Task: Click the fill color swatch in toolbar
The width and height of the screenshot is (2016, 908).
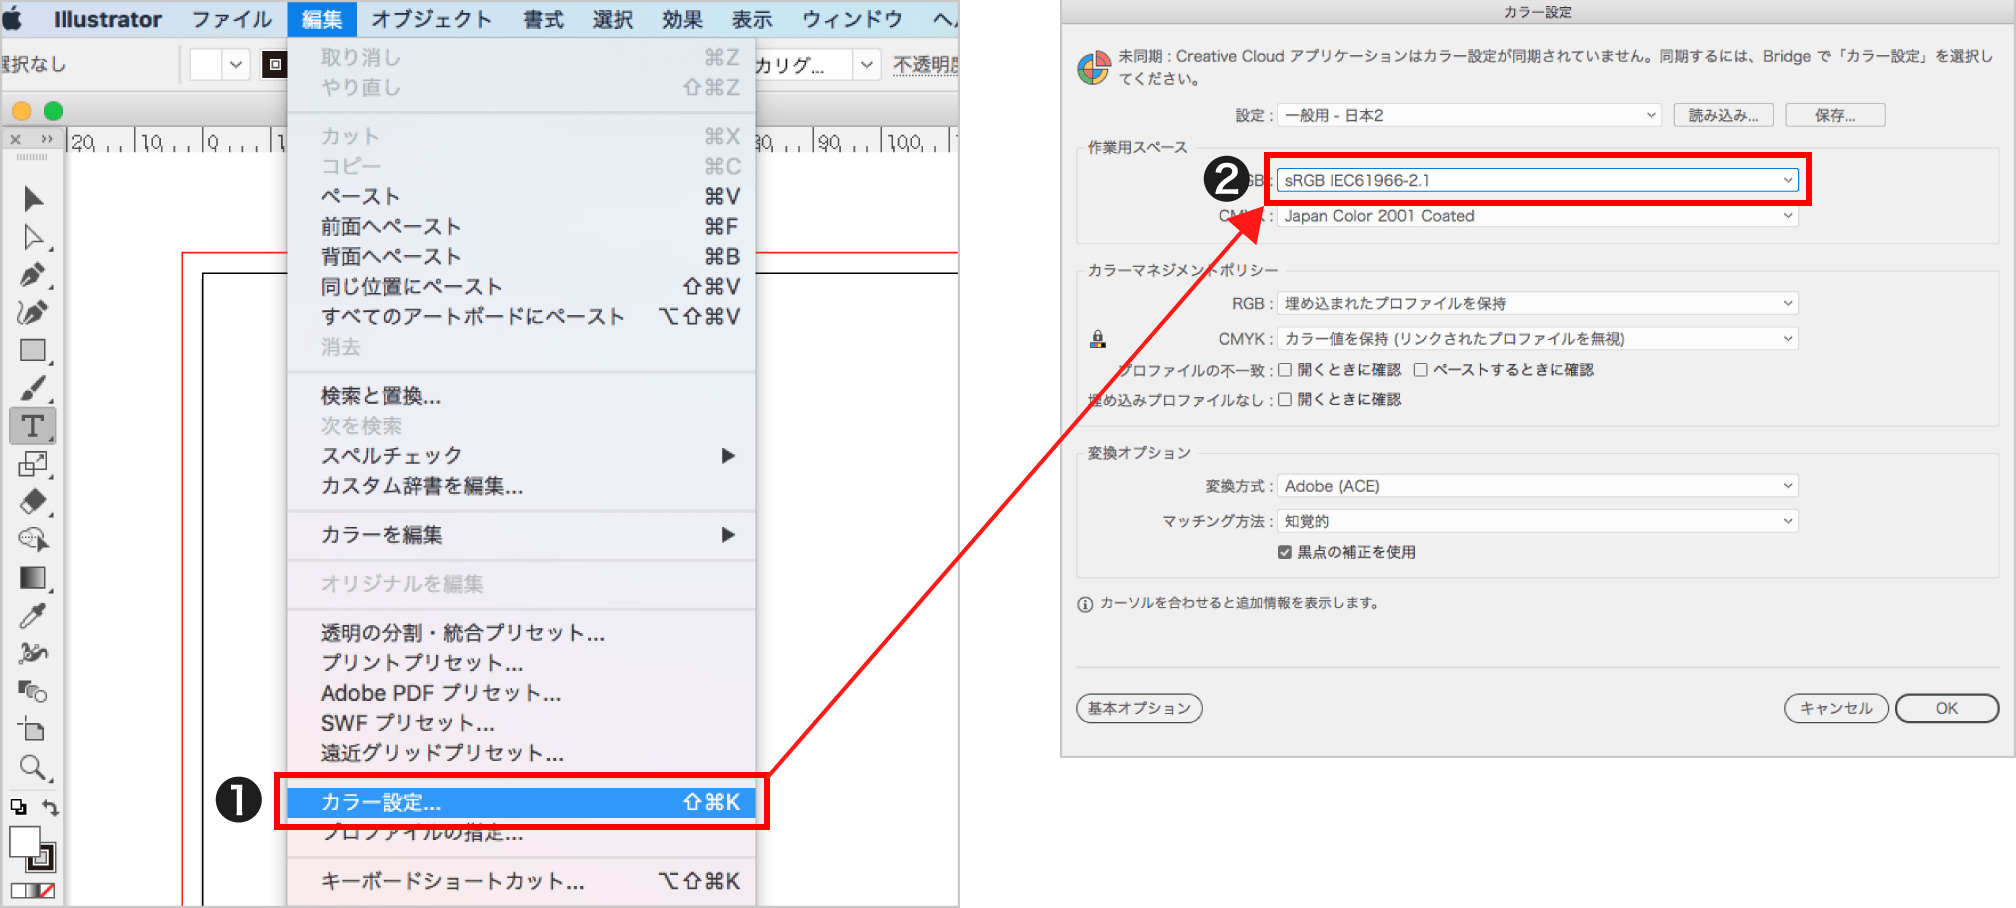Action: coord(24,842)
